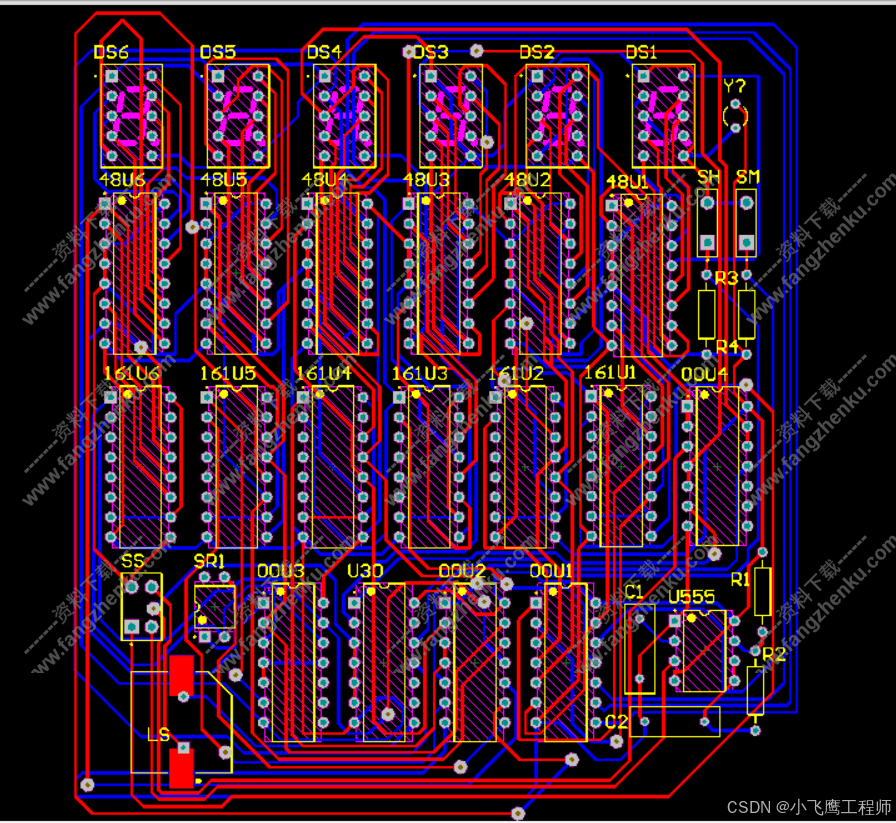This screenshot has width=896, height=823.
Task: Select the DS3 designator label
Action: [x=431, y=51]
